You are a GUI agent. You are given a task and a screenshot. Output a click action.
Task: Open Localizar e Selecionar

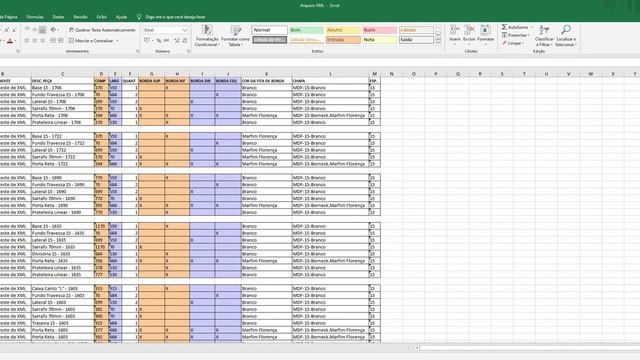[566, 36]
